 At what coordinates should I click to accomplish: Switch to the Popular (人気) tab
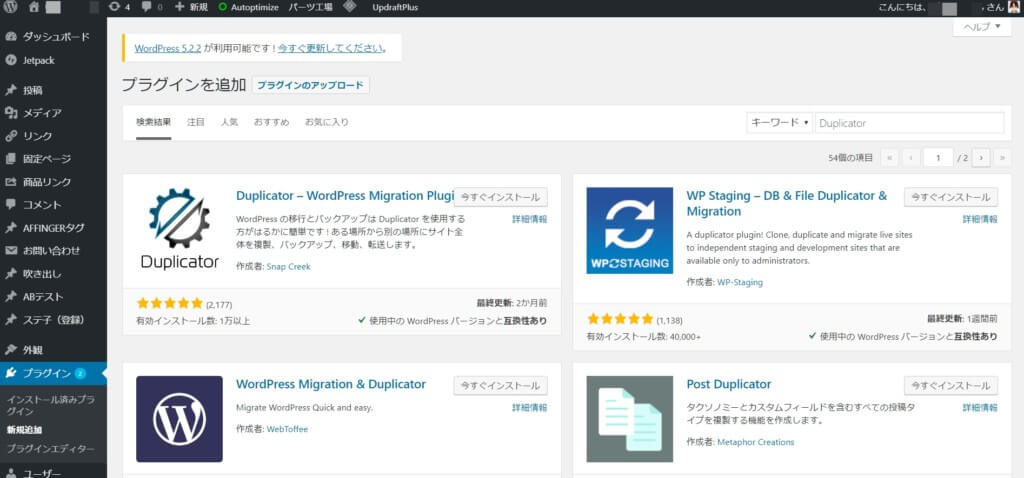(x=229, y=122)
